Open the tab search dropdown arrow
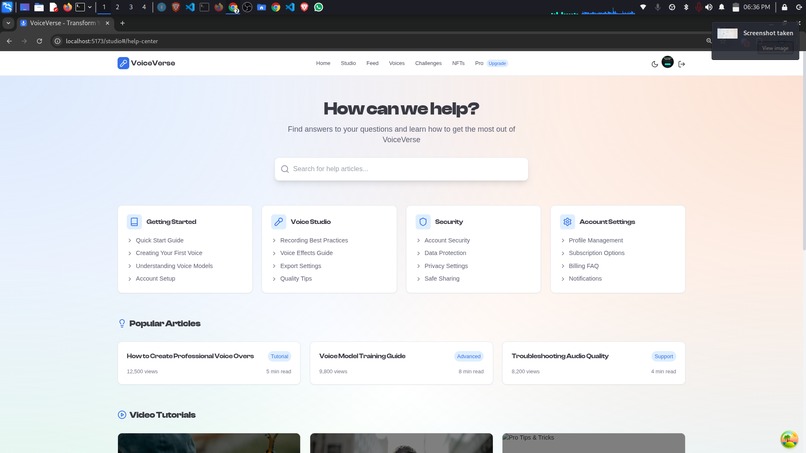This screenshot has width=806, height=453. coord(8,23)
